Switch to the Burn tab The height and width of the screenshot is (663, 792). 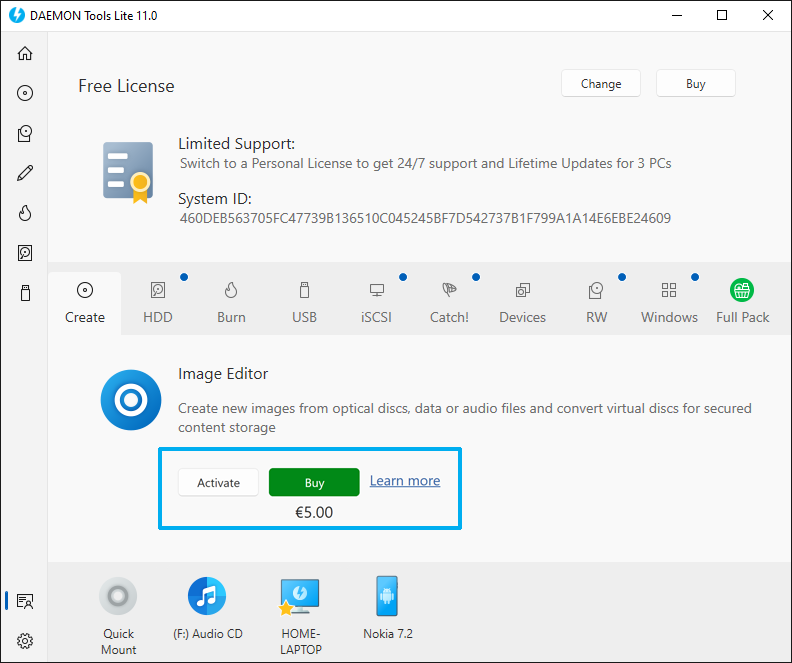[231, 303]
